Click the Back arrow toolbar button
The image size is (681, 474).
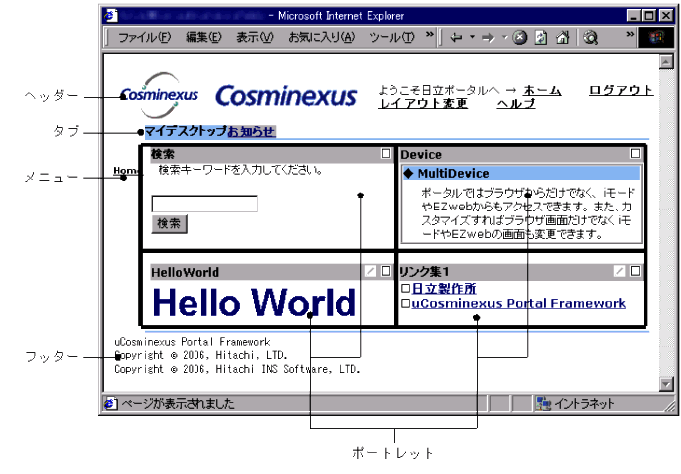(456, 38)
